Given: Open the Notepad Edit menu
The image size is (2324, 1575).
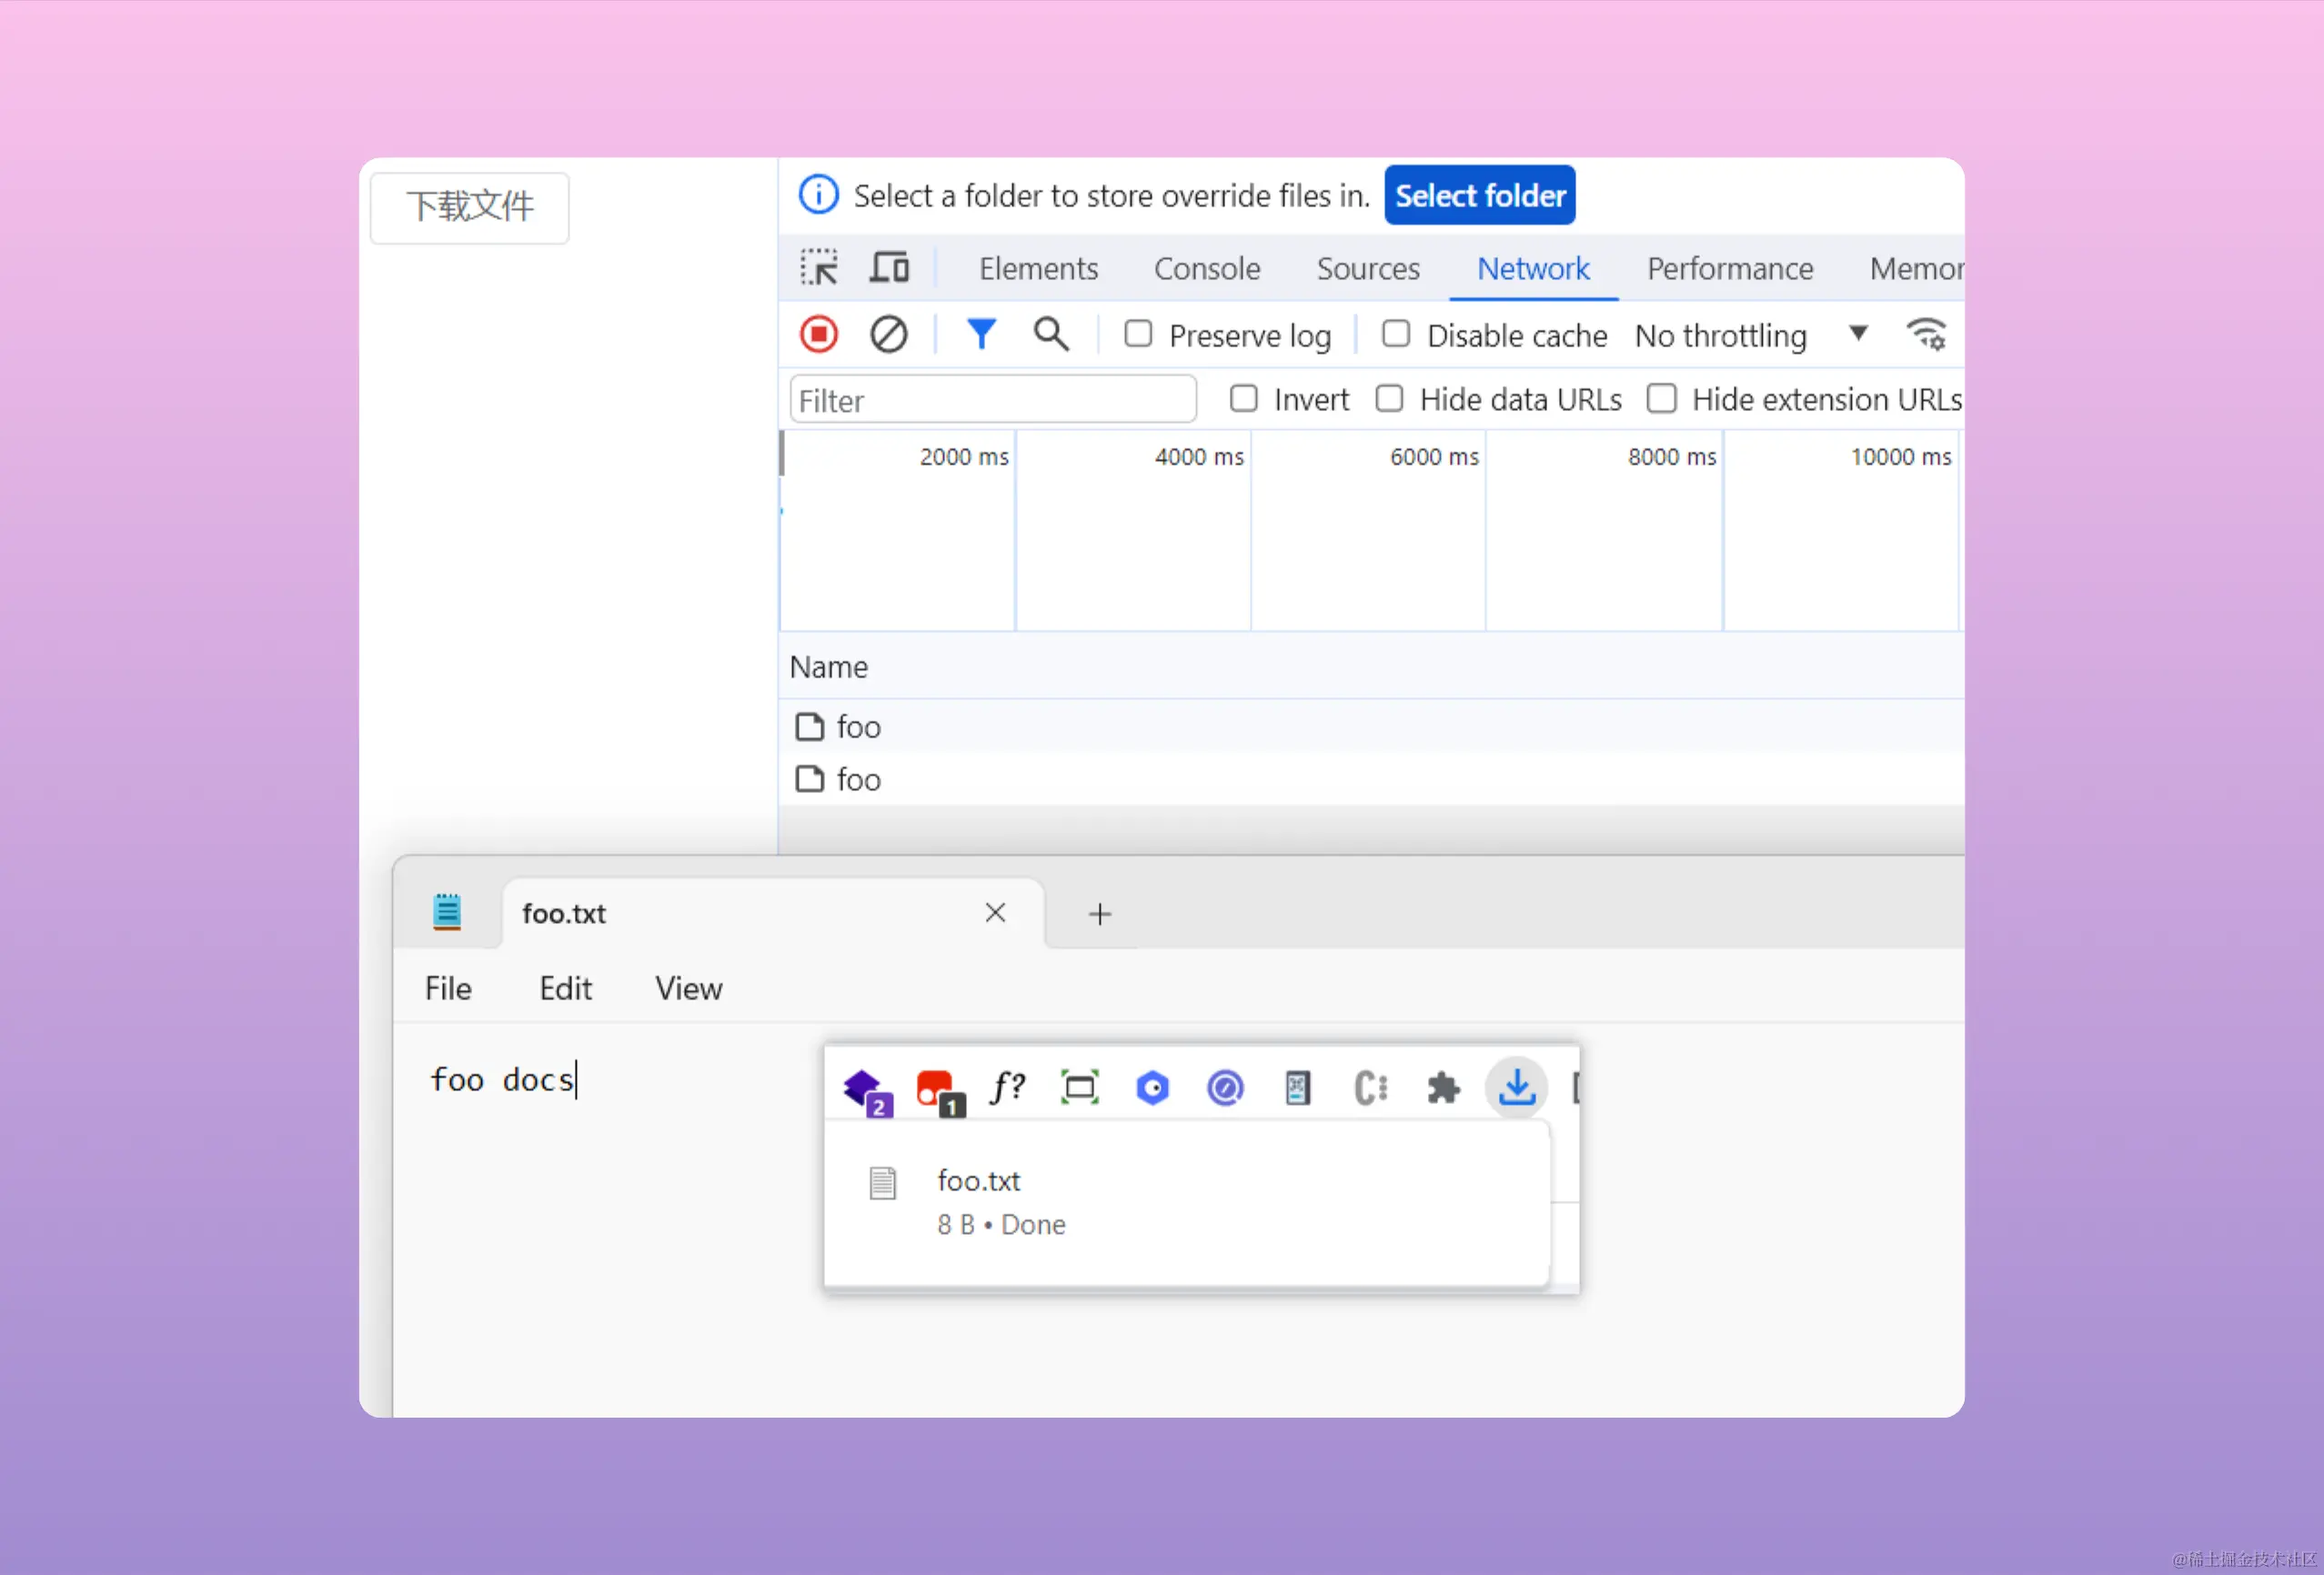Looking at the screenshot, I should pos(565,988).
